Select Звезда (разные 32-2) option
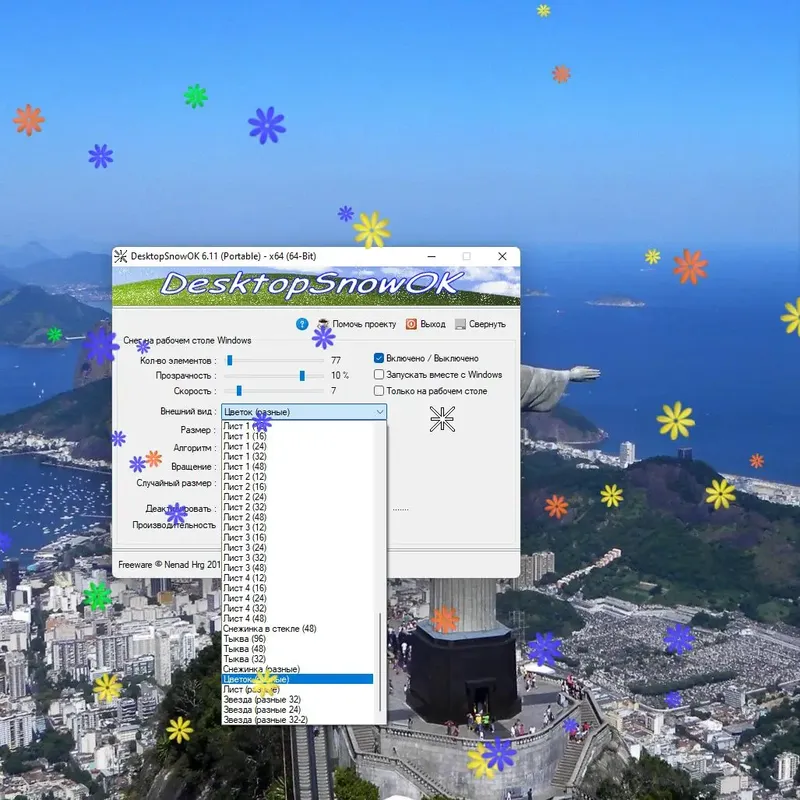 coord(297,720)
